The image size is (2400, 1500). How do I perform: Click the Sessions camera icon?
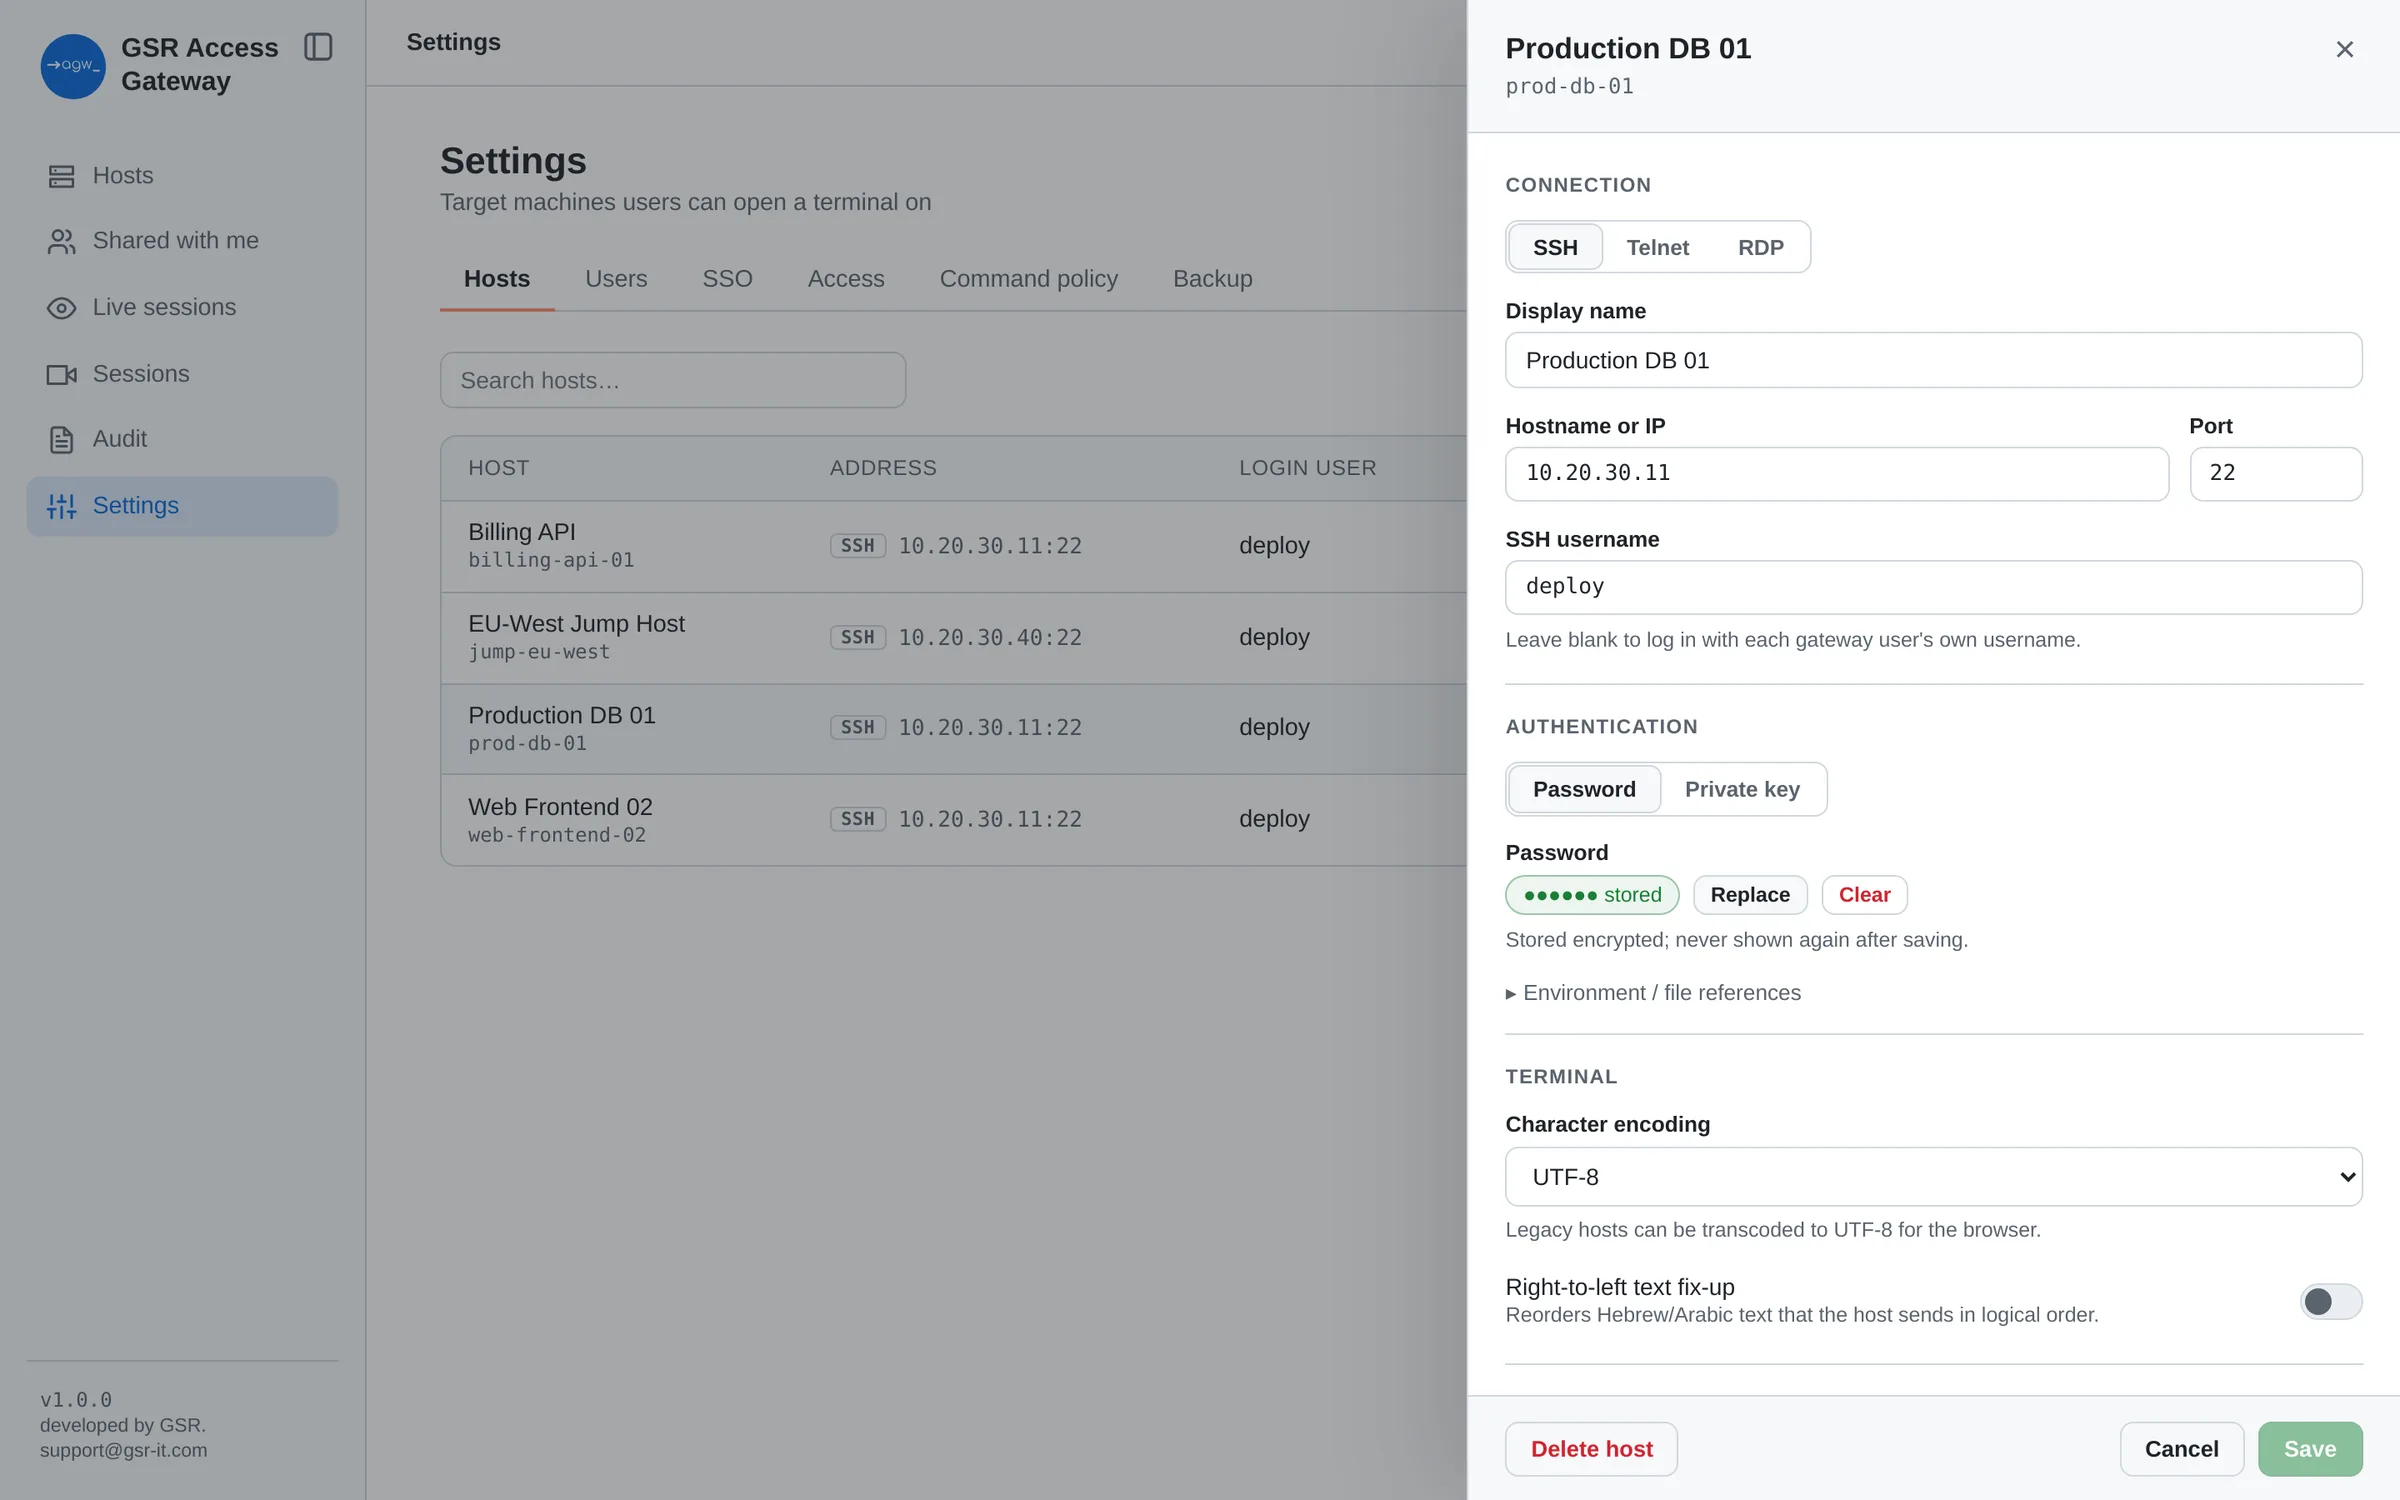[x=61, y=374]
